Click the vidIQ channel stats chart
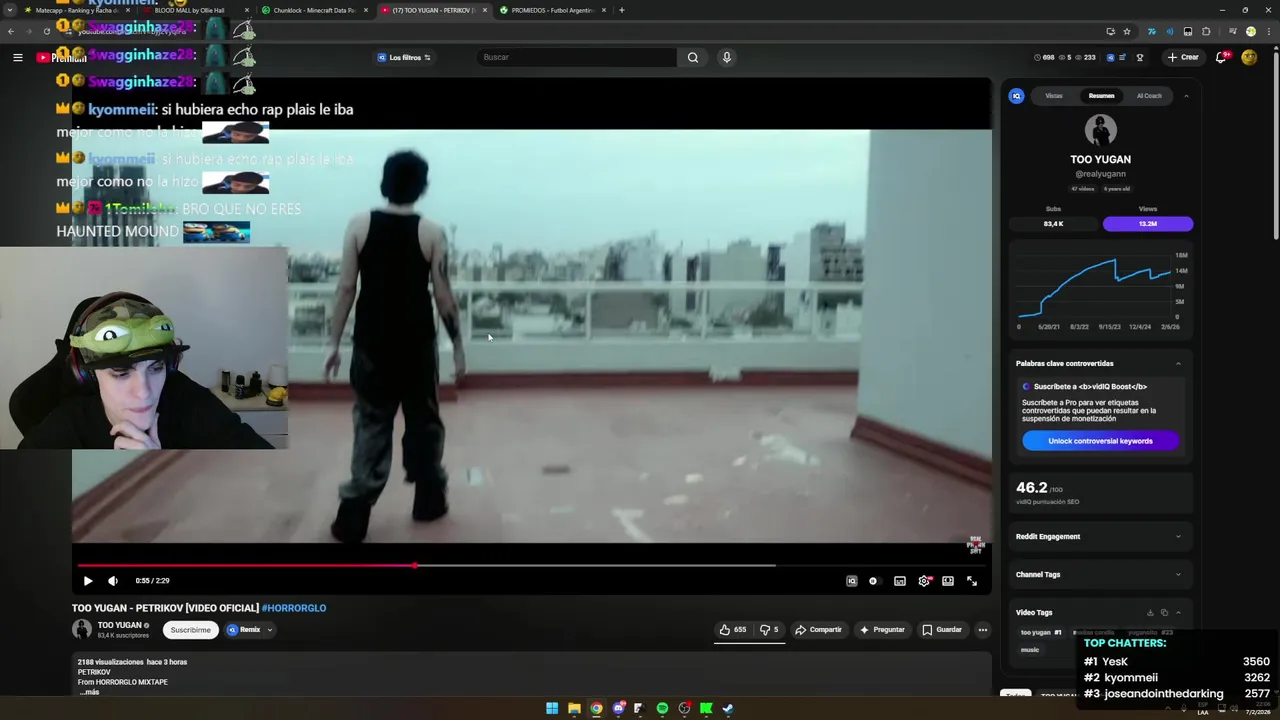Image resolution: width=1280 pixels, height=720 pixels. point(1101,290)
